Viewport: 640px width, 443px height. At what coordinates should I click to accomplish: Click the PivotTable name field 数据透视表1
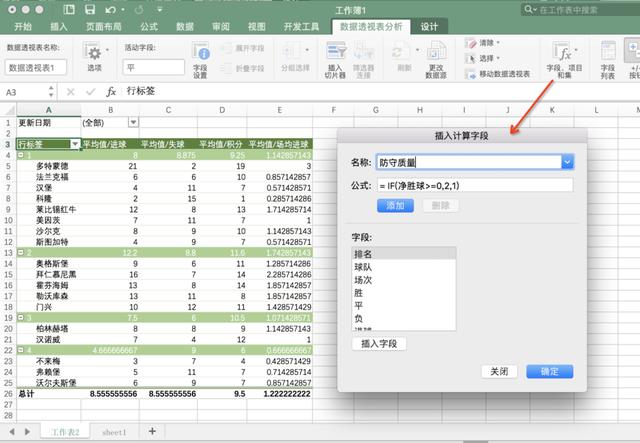(36, 67)
